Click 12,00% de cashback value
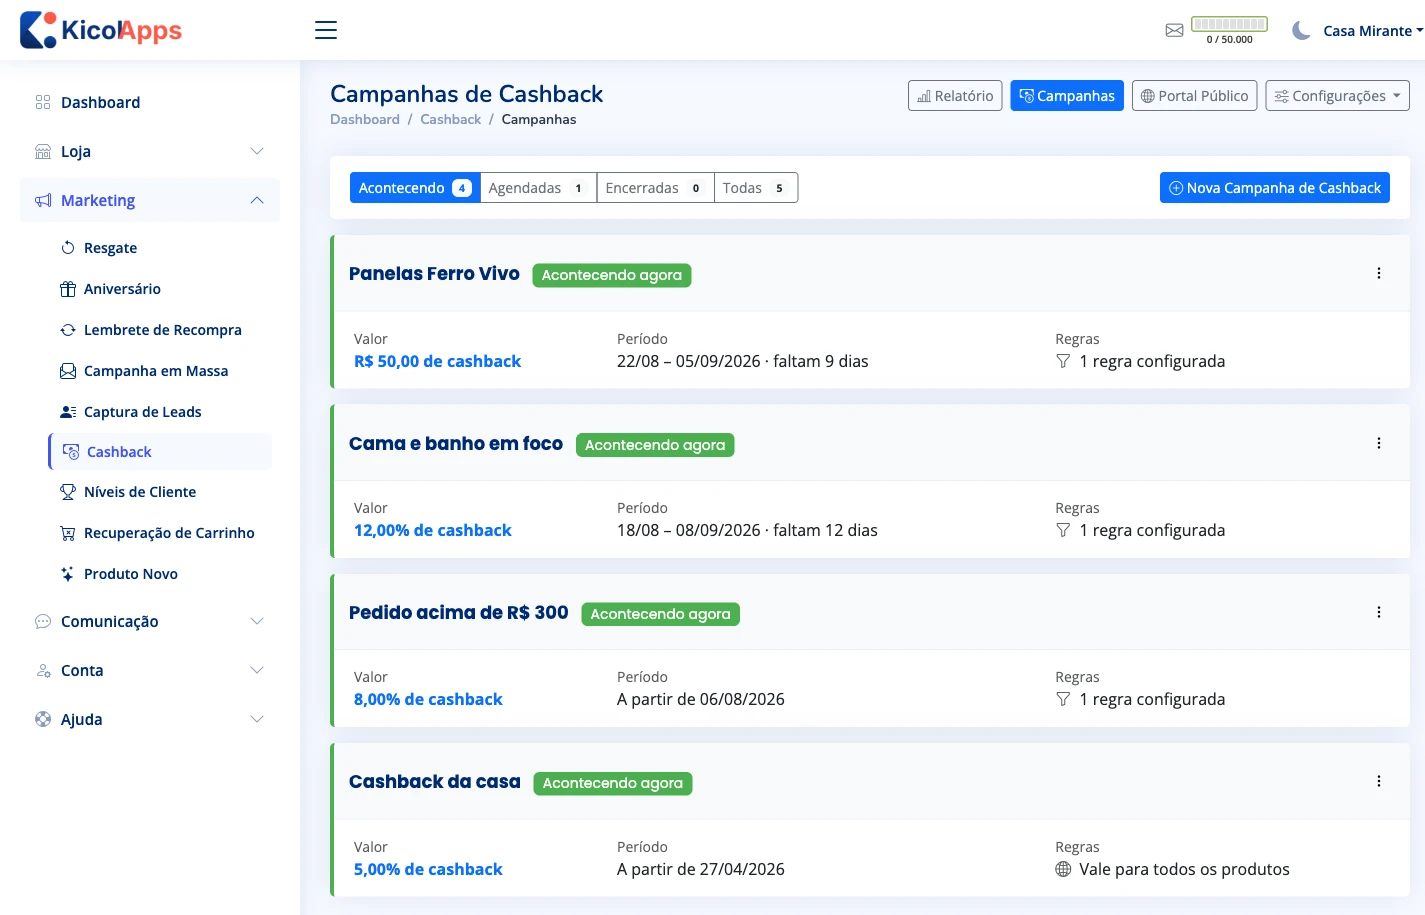The height and width of the screenshot is (915, 1425). [433, 530]
